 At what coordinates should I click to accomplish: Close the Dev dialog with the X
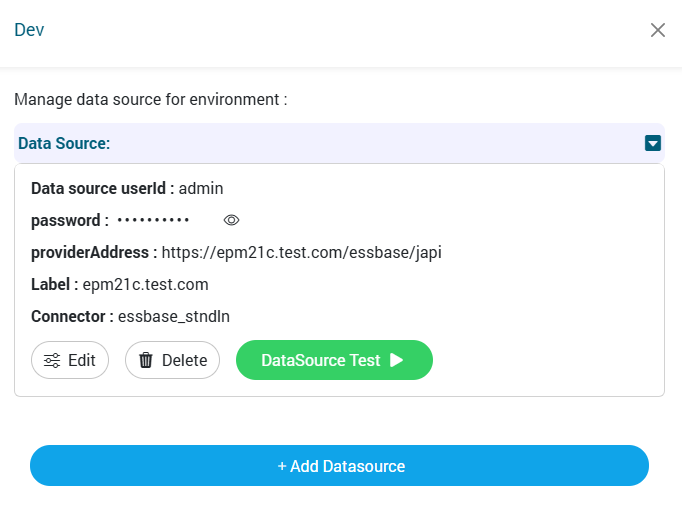pyautogui.click(x=658, y=30)
